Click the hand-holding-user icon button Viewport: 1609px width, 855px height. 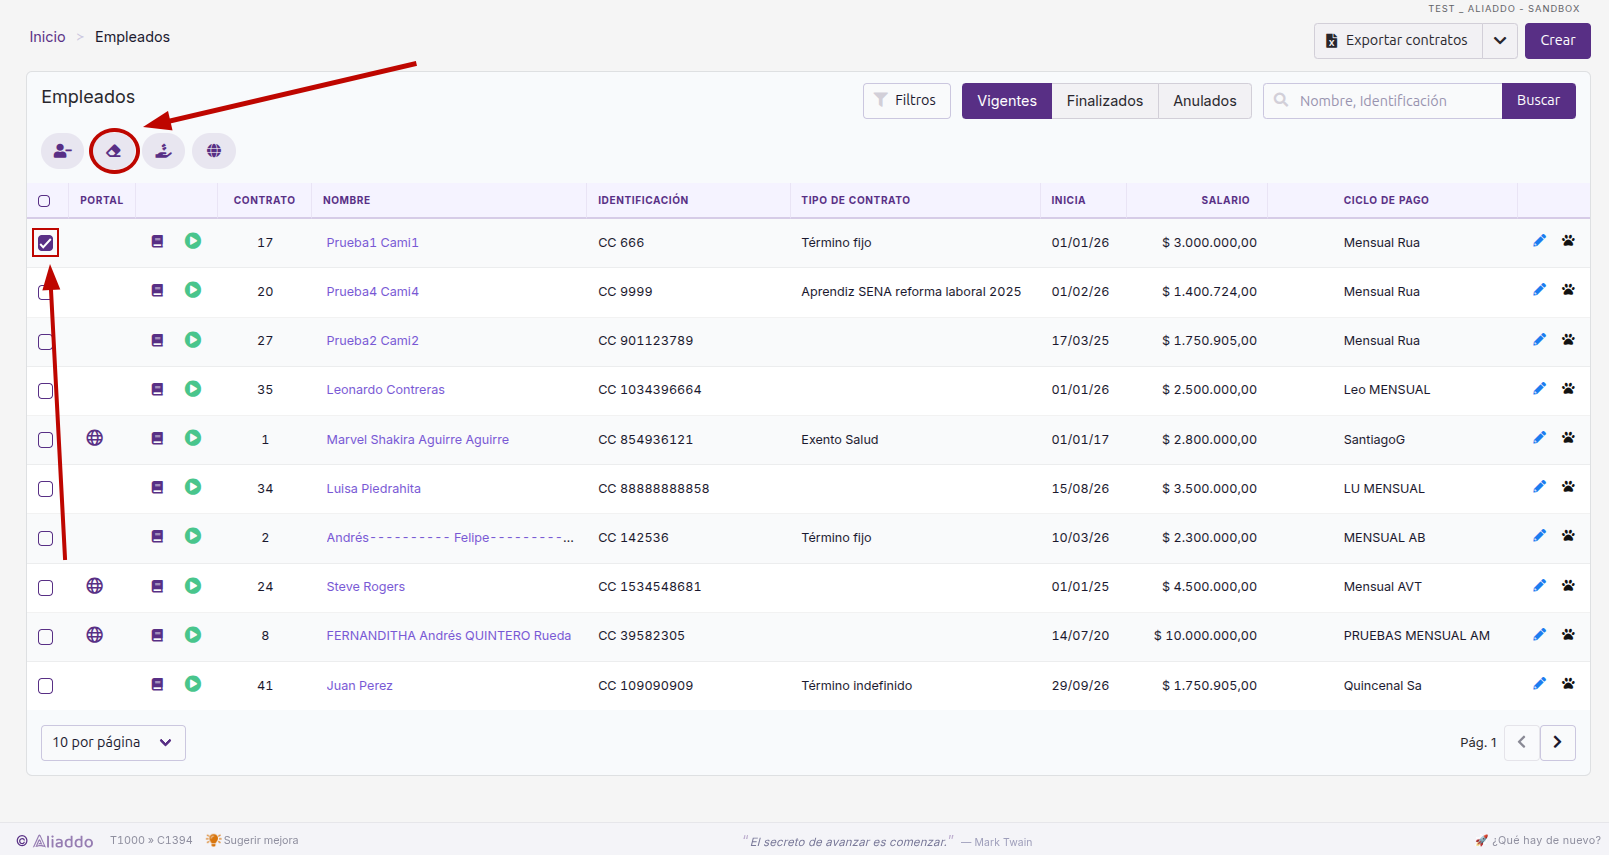(x=164, y=151)
